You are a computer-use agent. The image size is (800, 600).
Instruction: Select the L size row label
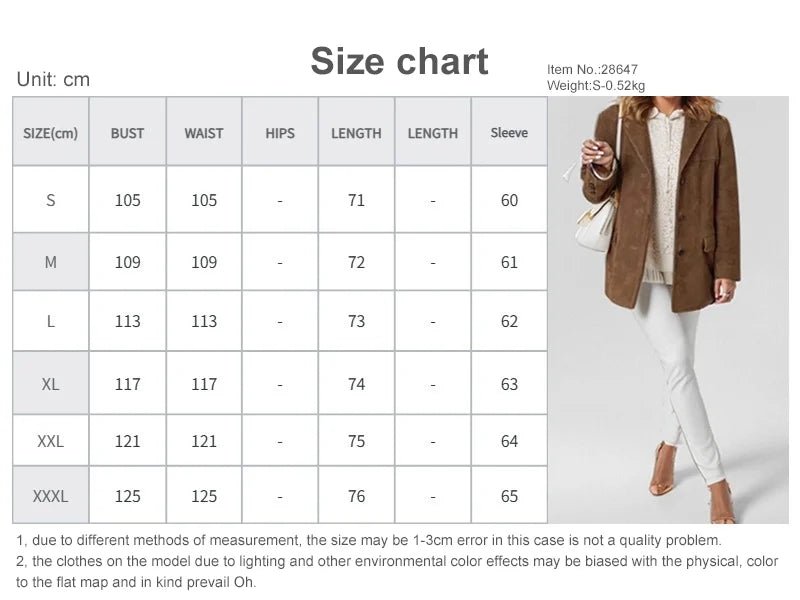pyautogui.click(x=50, y=321)
